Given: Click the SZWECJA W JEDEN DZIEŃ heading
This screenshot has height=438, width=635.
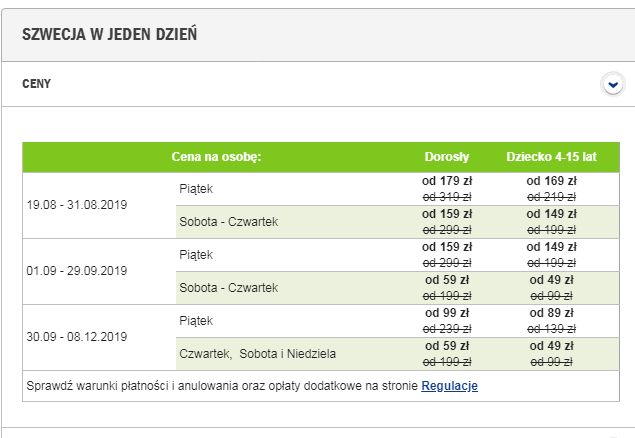Looking at the screenshot, I should [109, 34].
